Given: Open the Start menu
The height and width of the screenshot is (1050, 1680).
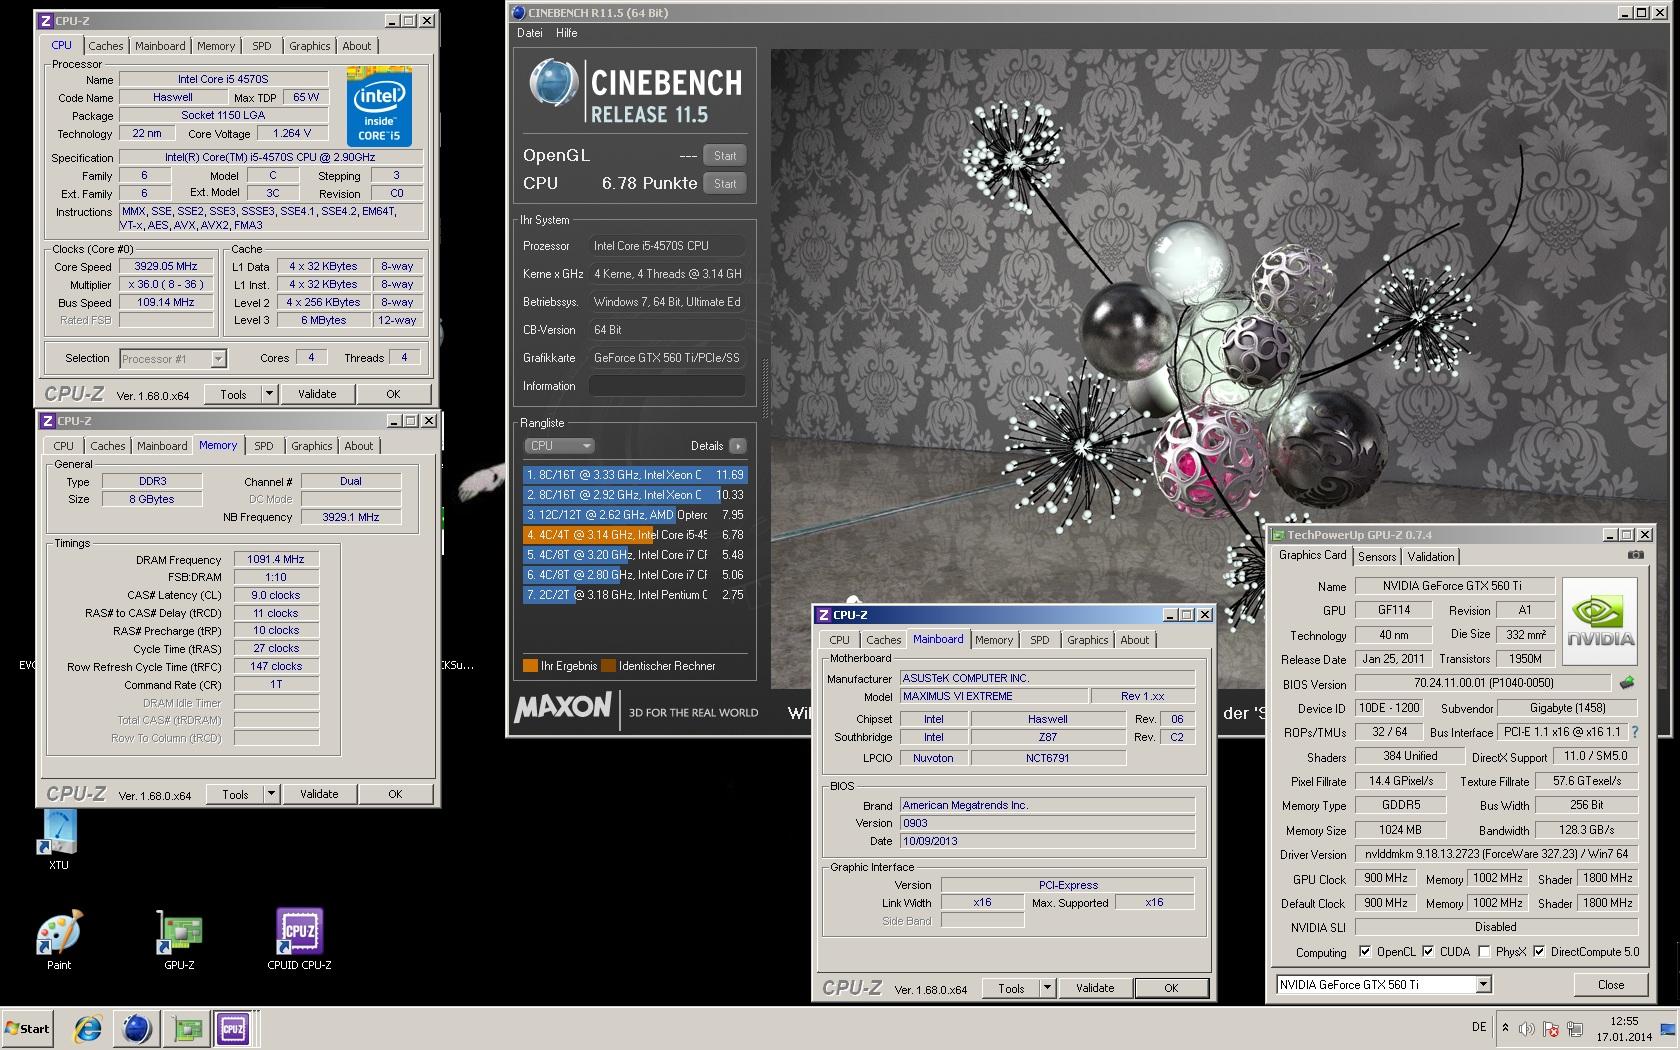Looking at the screenshot, I should pos(28,1028).
